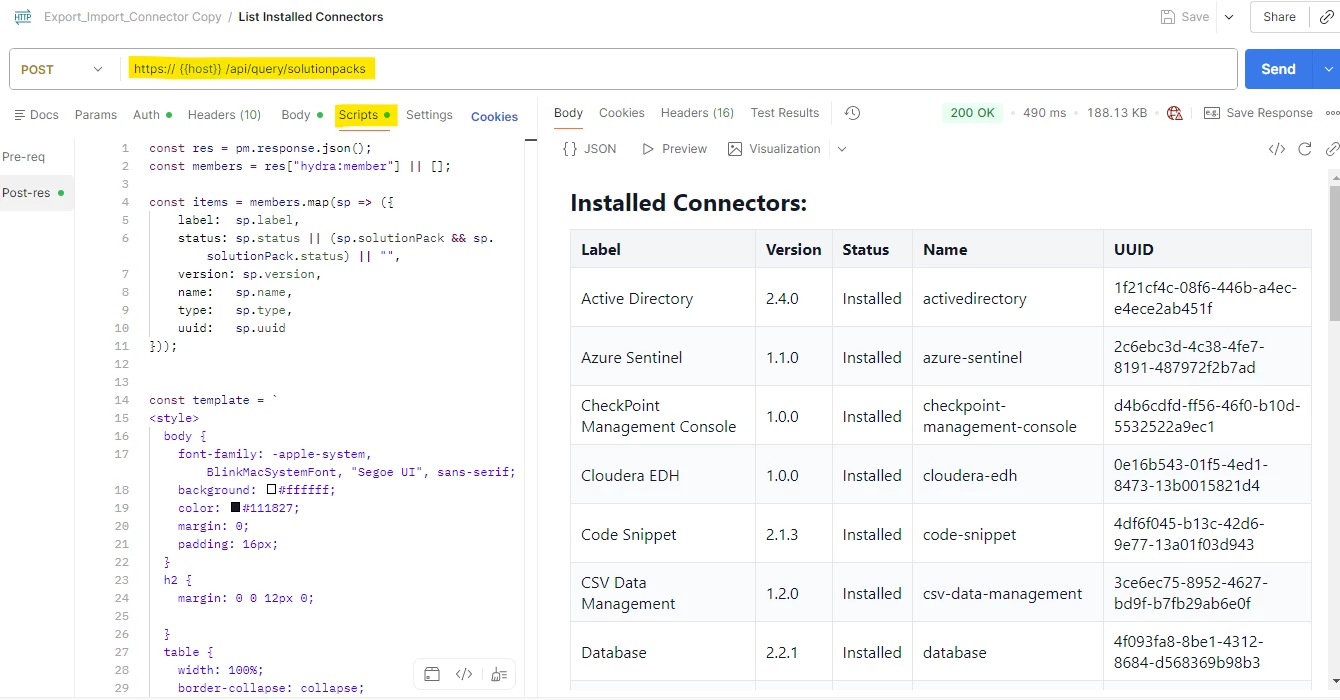
Task: Click the List Installed Connectors request title
Action: click(x=311, y=17)
